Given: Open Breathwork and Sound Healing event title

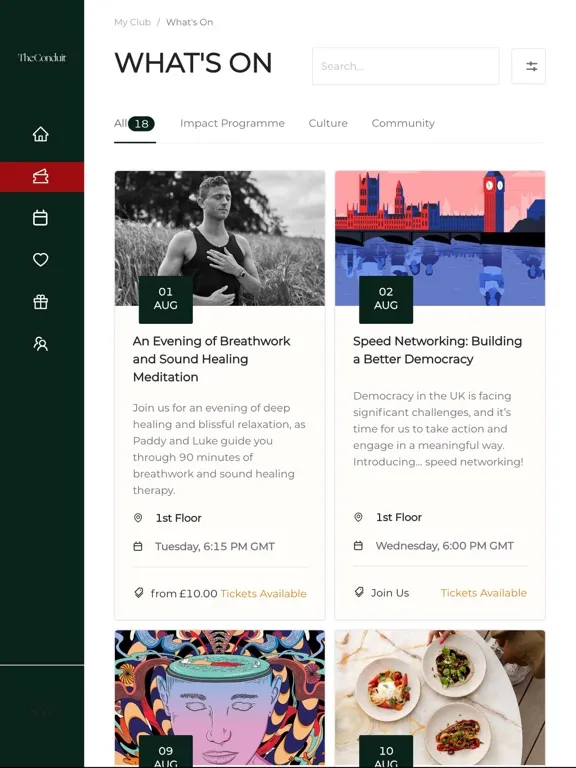Looking at the screenshot, I should [x=212, y=359].
